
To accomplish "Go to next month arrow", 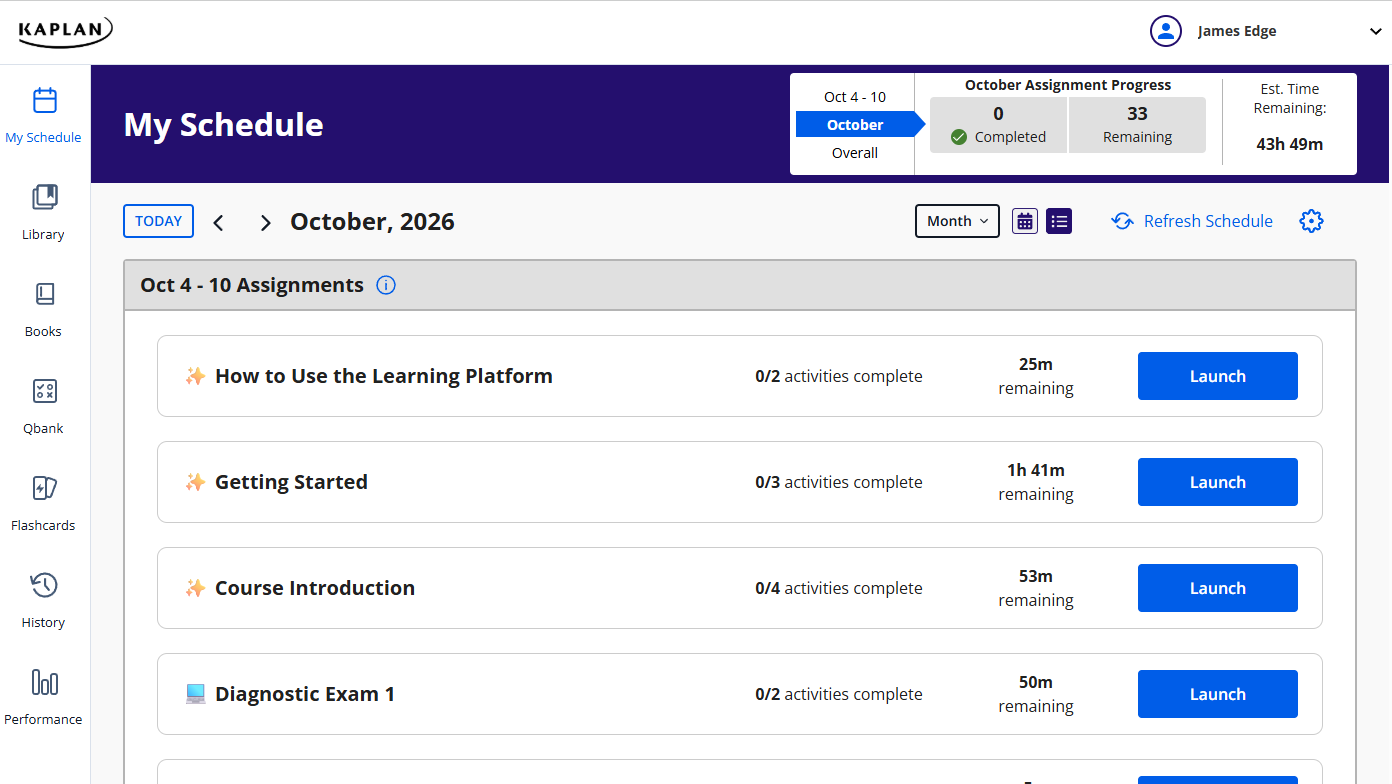I will click(x=265, y=222).
